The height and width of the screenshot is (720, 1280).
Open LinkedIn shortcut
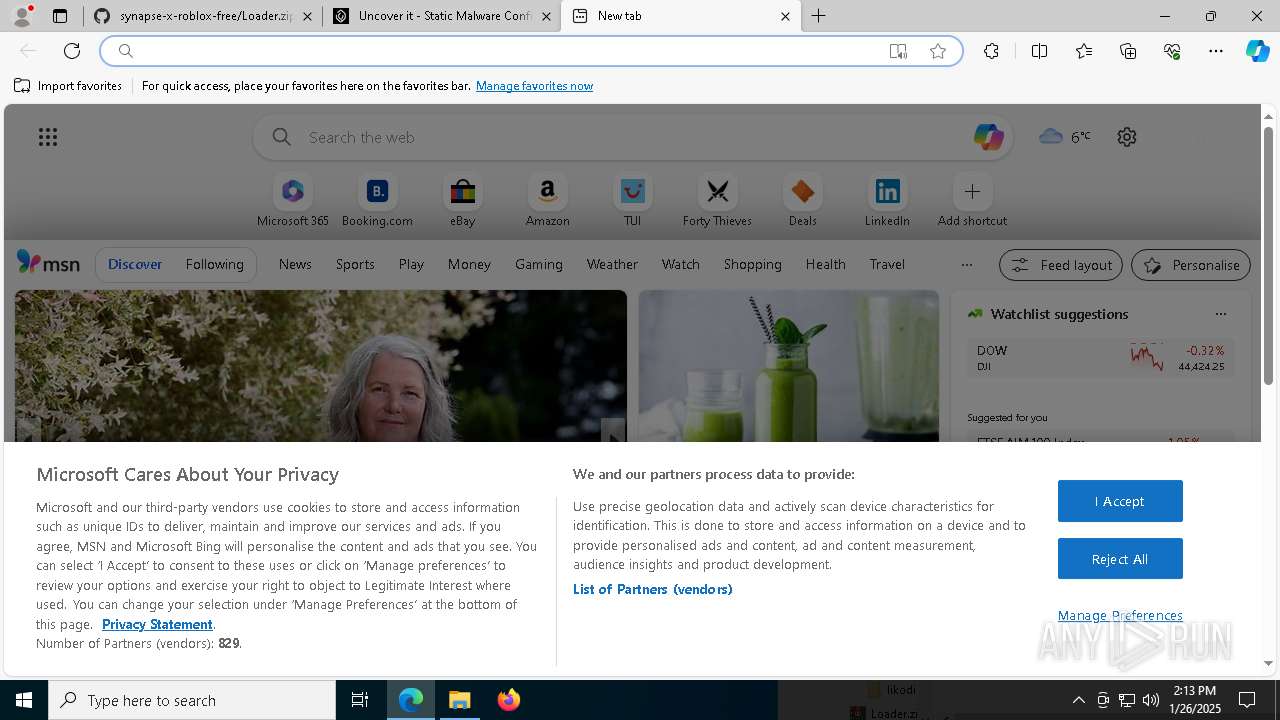(x=887, y=201)
